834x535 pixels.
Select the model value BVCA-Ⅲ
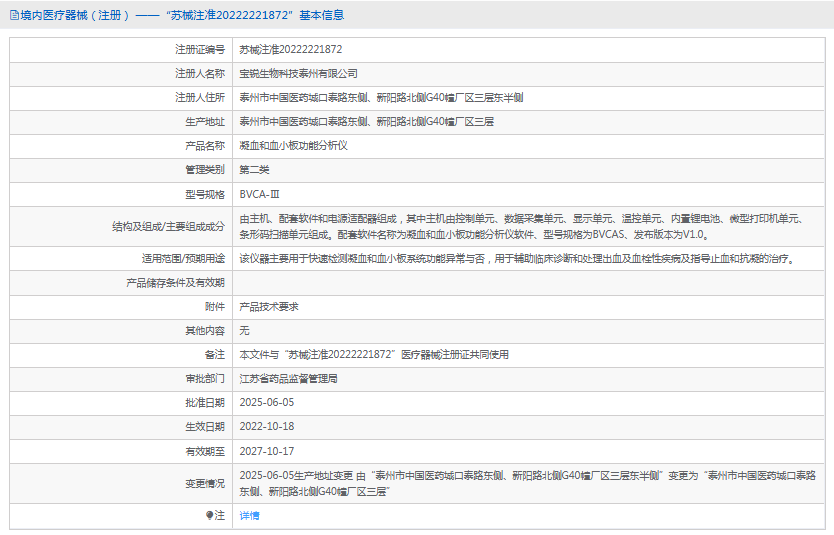pos(260,194)
